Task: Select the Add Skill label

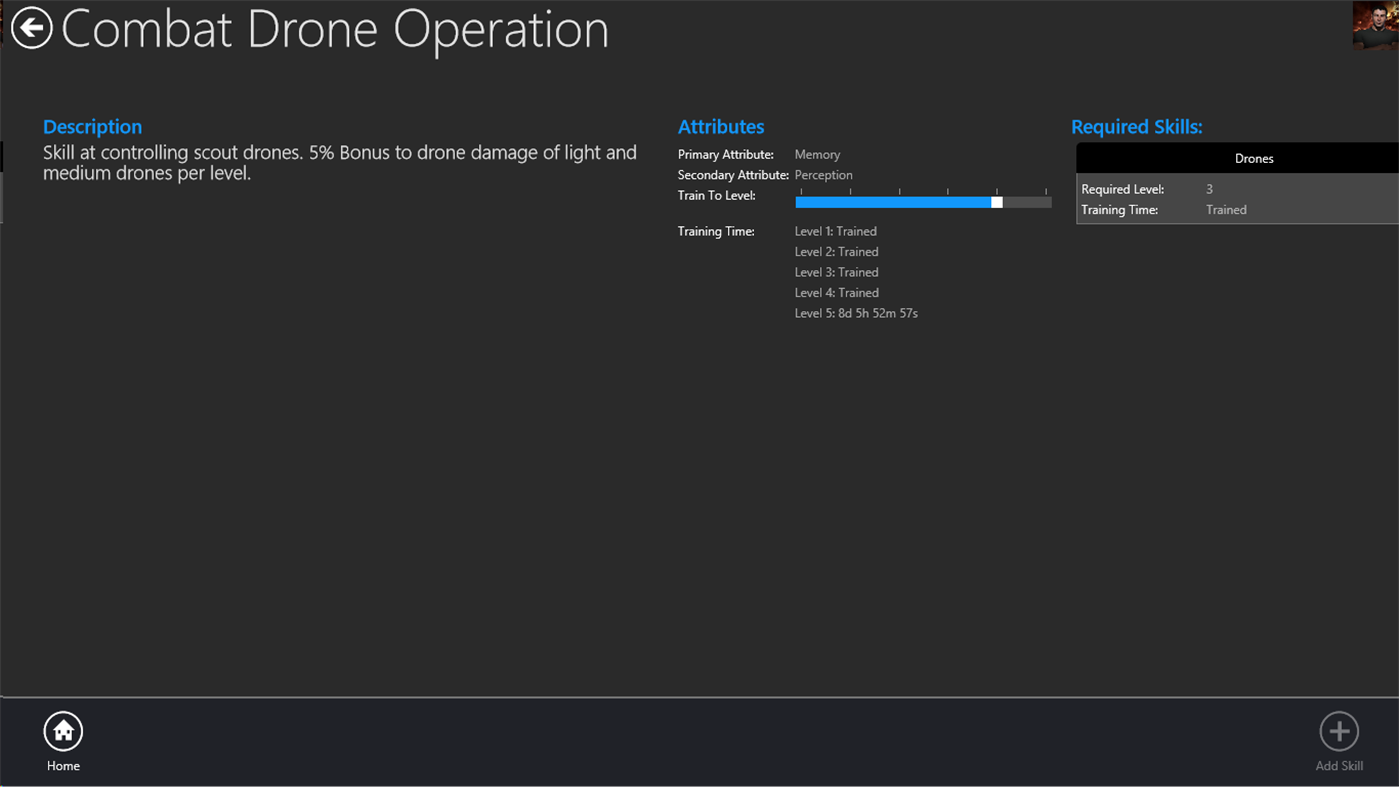Action: click(1339, 765)
